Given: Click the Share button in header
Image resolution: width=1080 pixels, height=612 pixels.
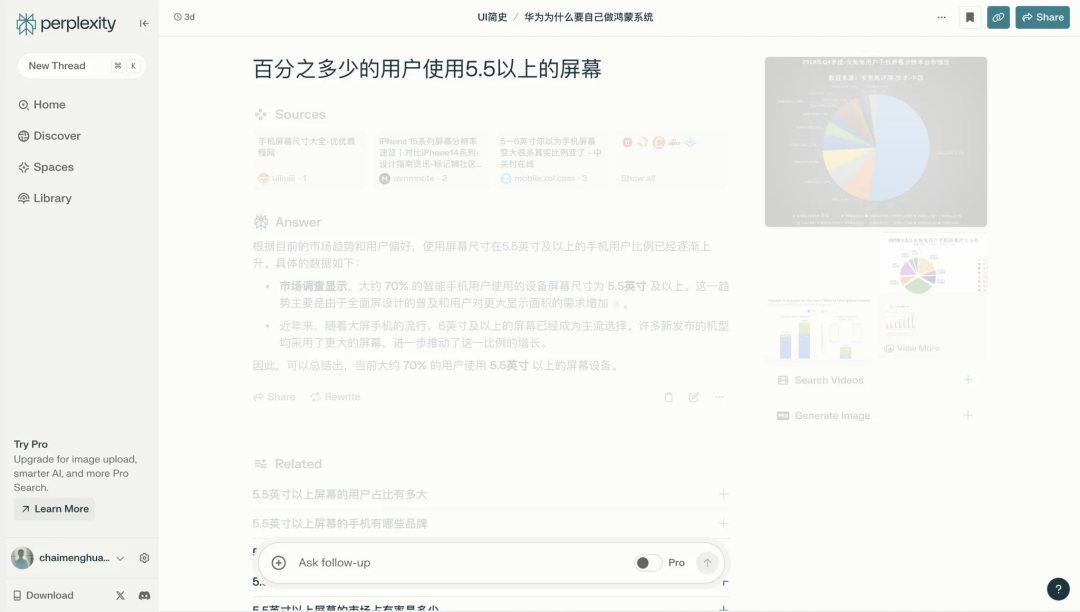Looking at the screenshot, I should click(x=1042, y=17).
